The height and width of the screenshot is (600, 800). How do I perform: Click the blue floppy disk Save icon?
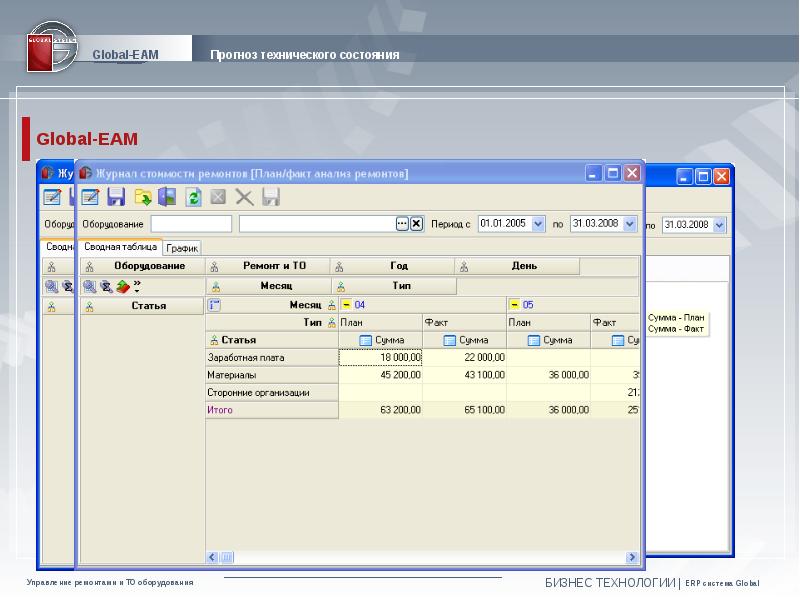coord(116,197)
